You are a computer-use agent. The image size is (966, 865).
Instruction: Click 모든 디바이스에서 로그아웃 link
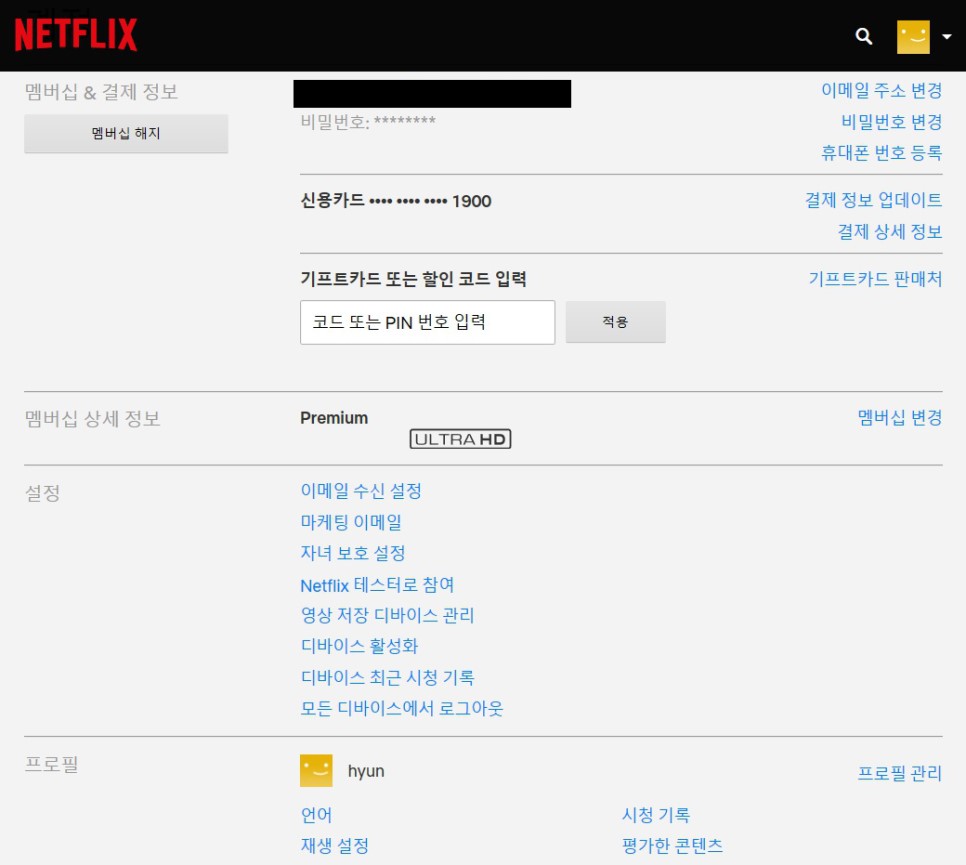(402, 709)
